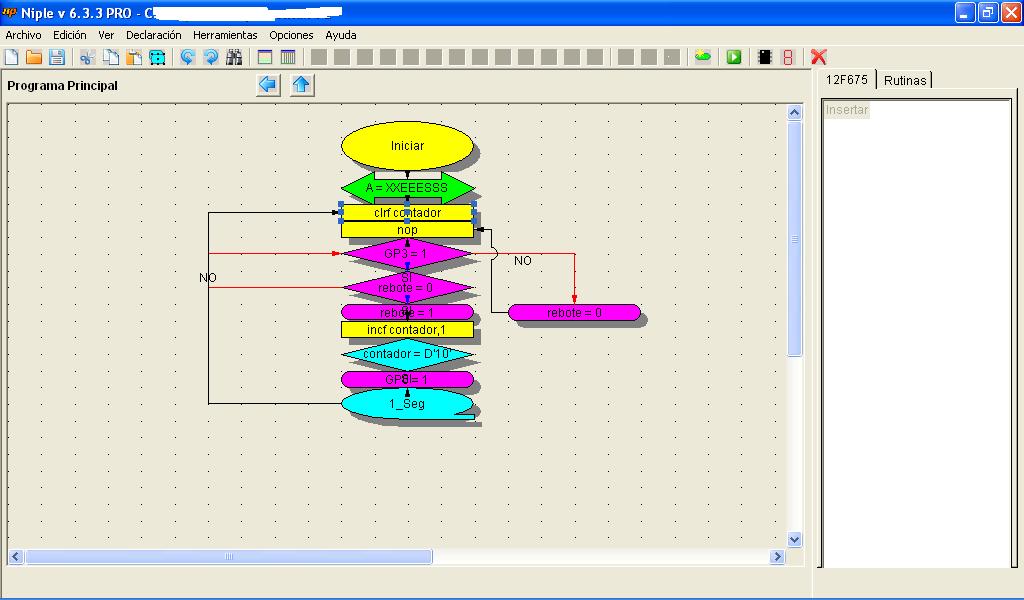Open search with the binoculars icon
The width and height of the screenshot is (1024, 600).
[234, 57]
